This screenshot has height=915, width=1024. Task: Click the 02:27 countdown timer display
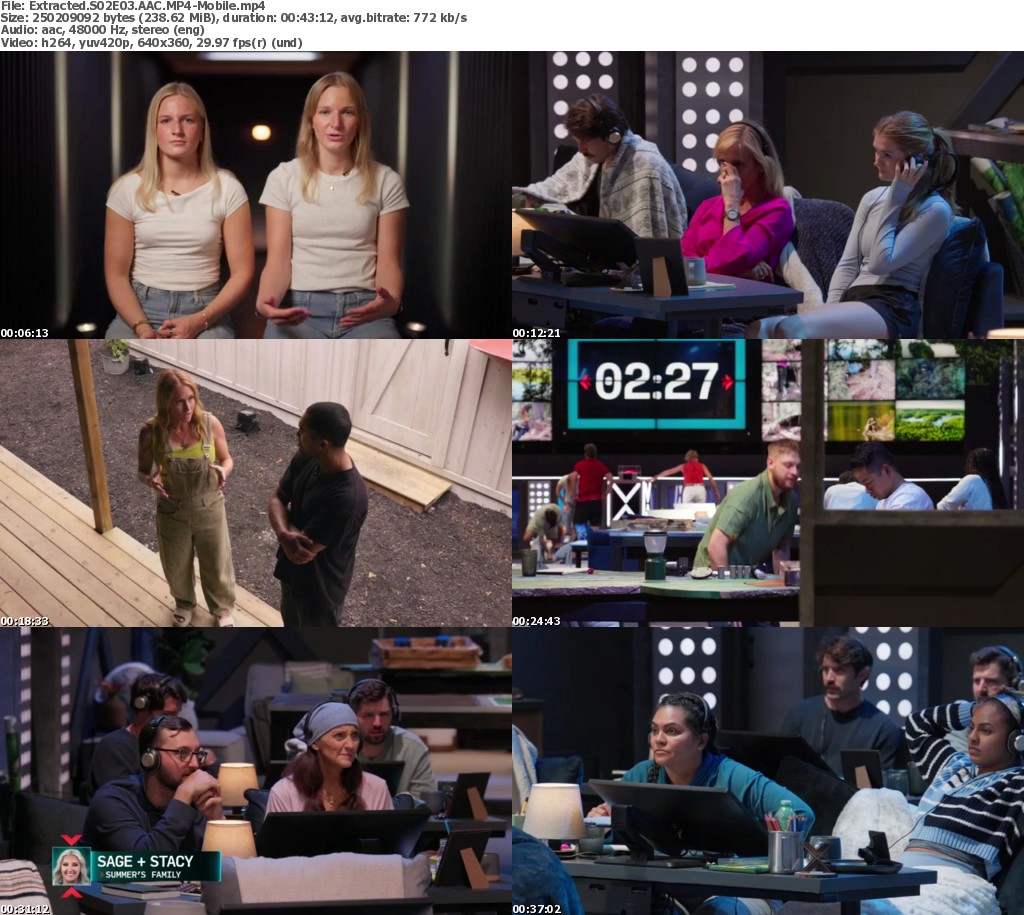[657, 382]
